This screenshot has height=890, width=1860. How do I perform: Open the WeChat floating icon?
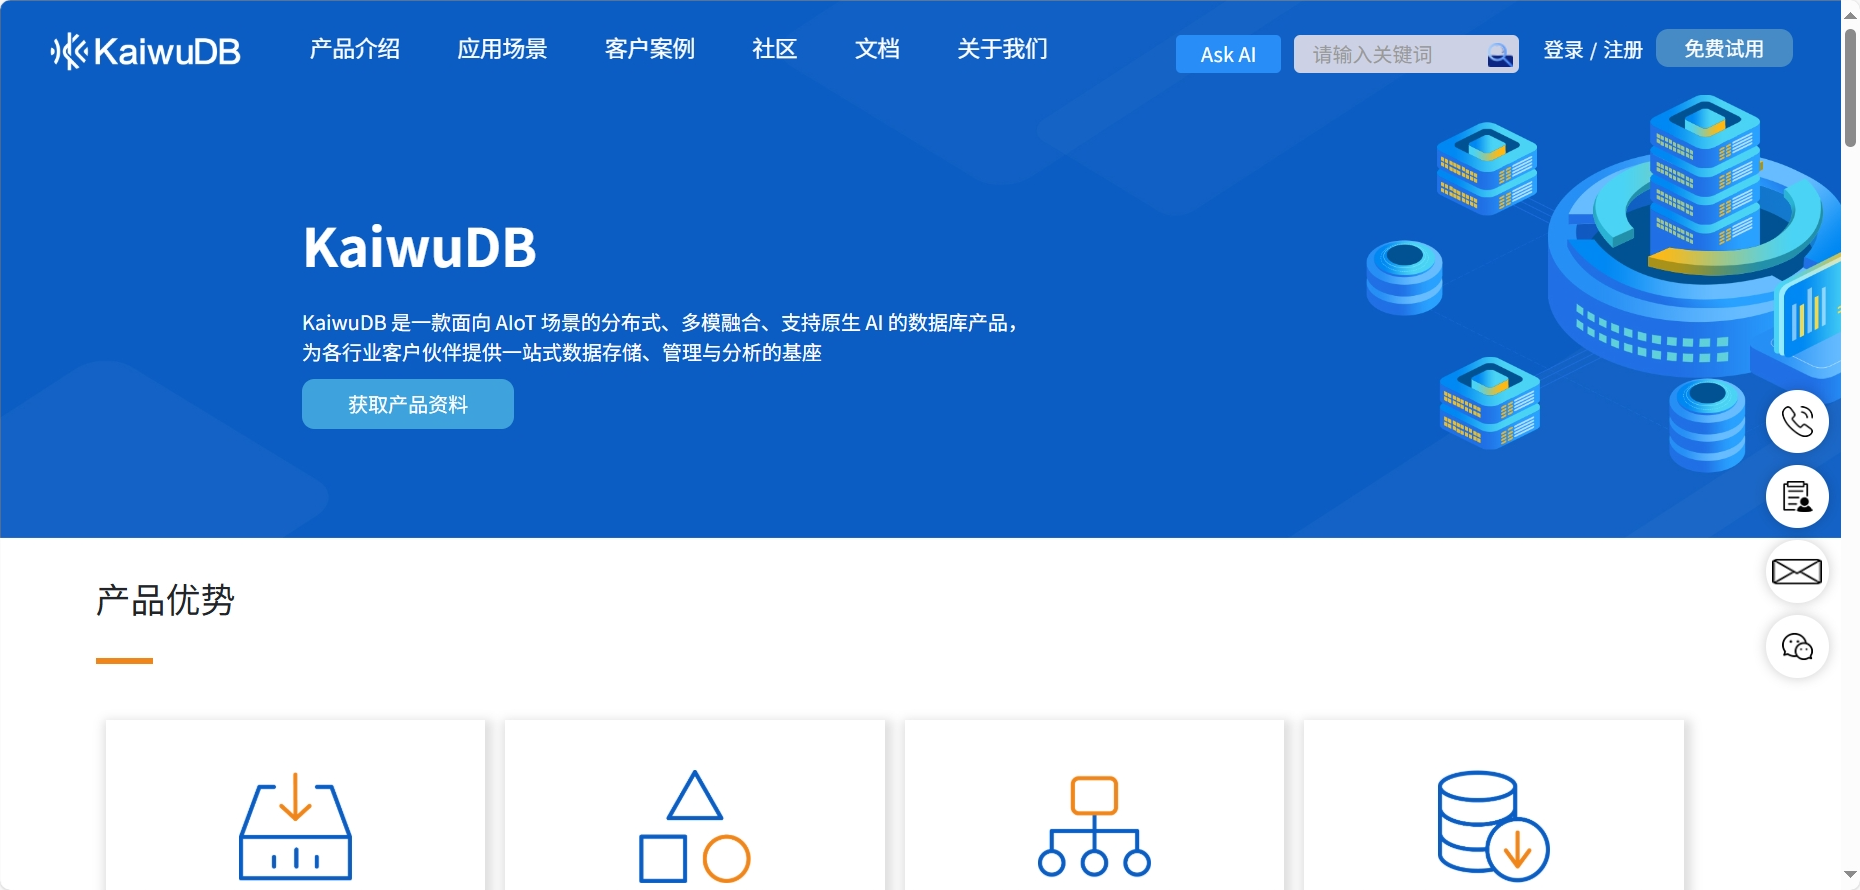[1797, 647]
